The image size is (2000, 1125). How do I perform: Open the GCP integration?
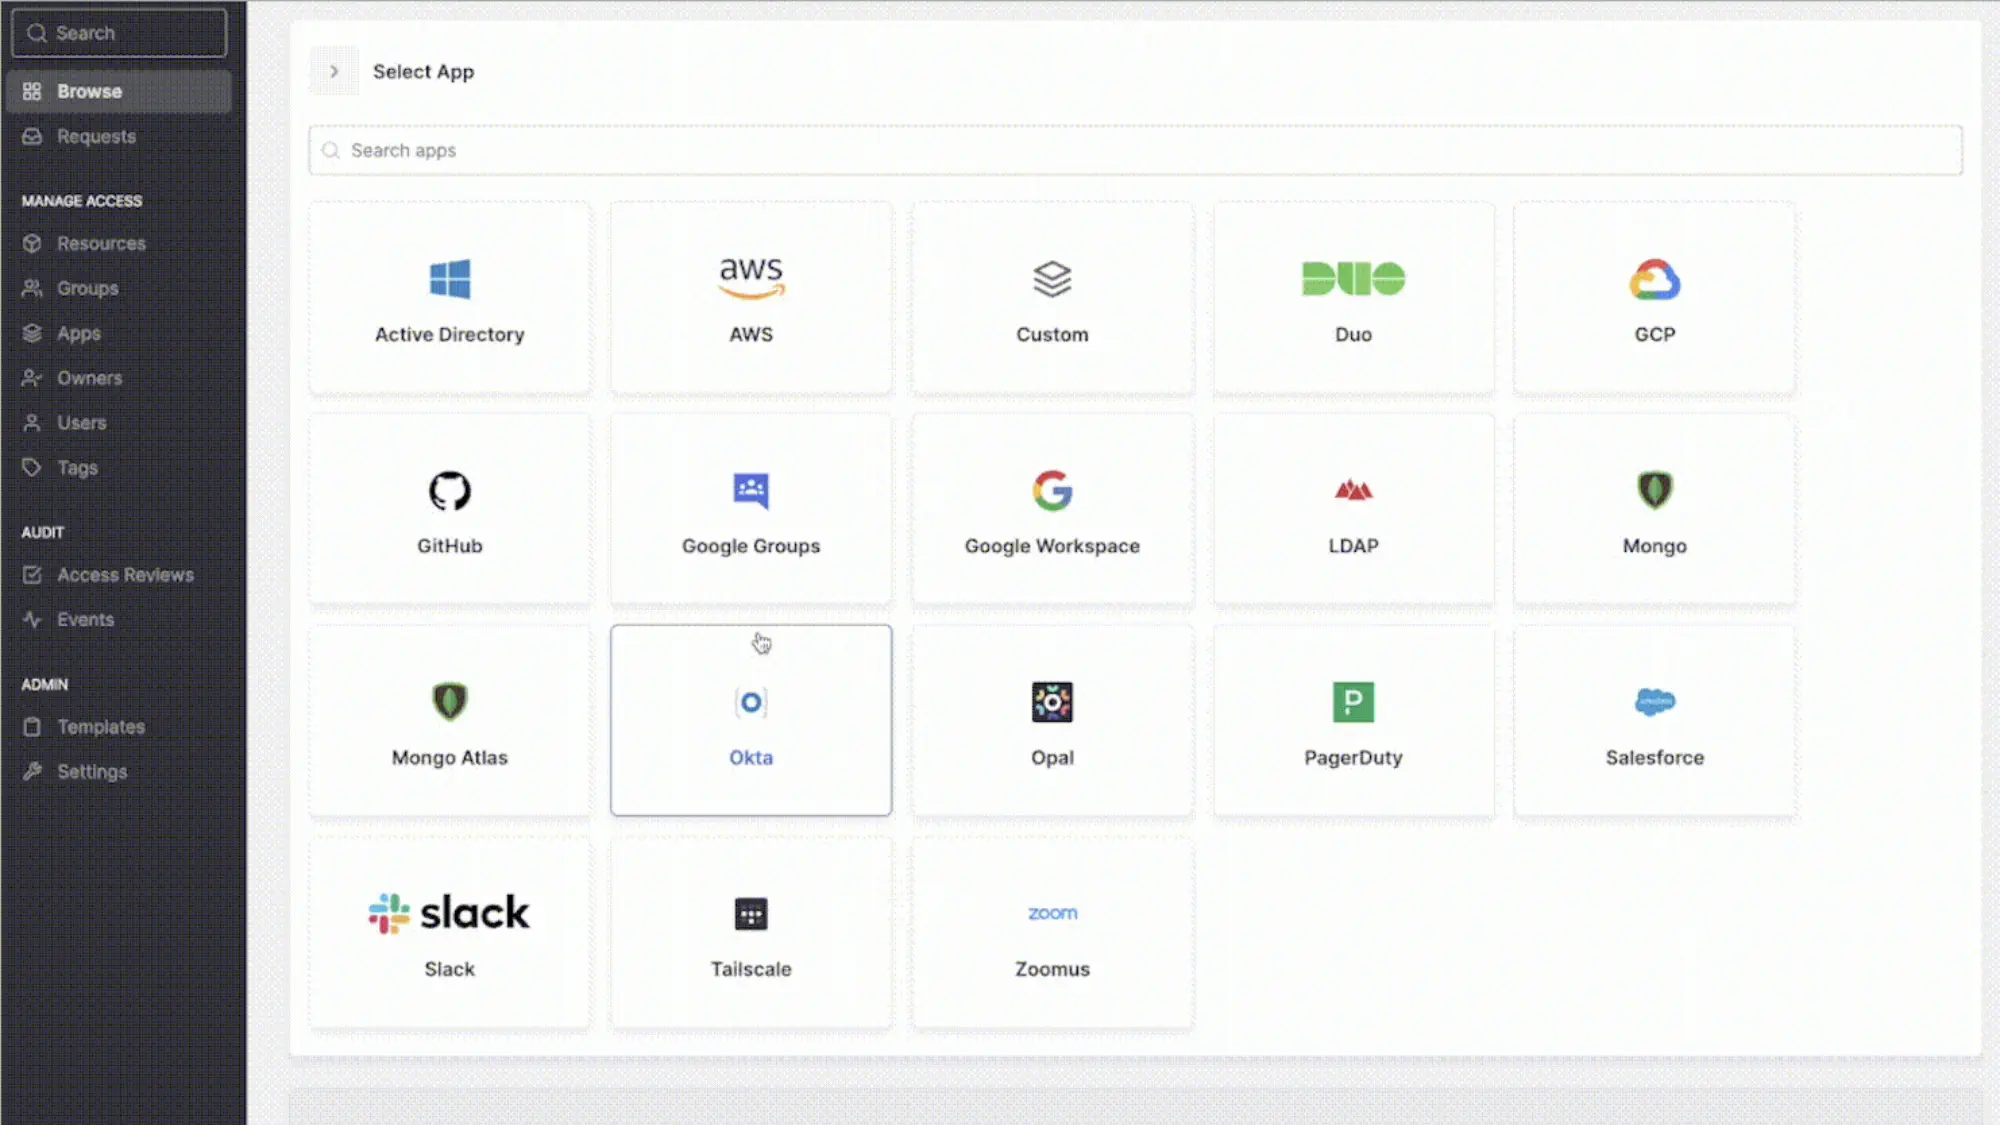(1655, 297)
